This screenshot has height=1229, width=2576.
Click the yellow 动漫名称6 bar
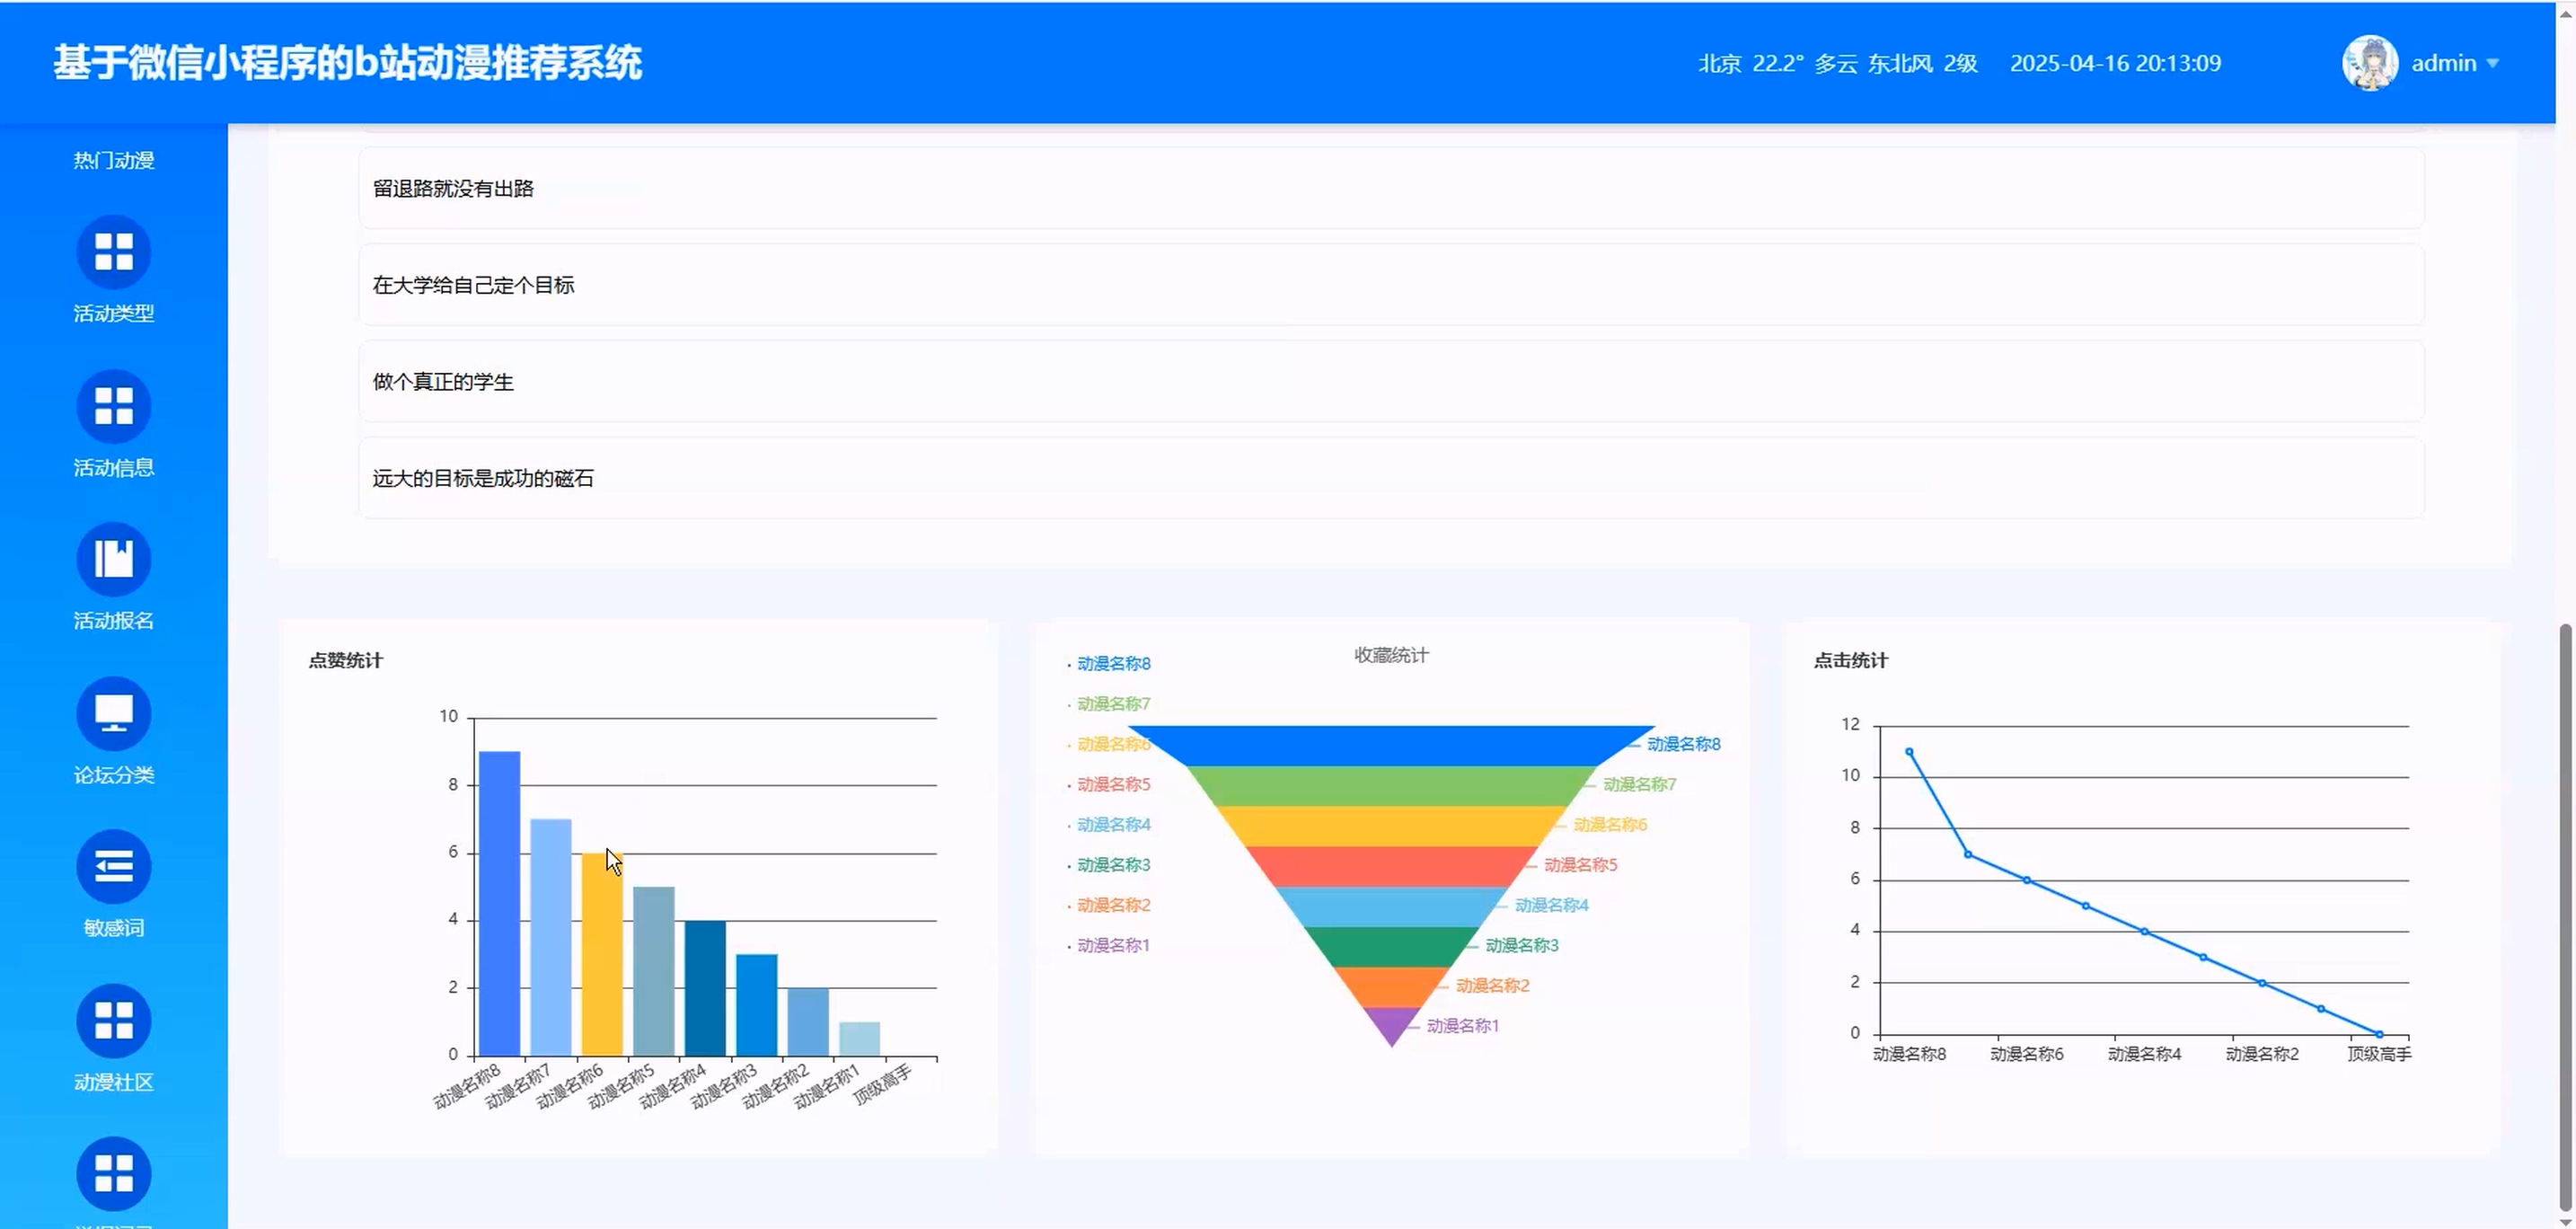pos(601,953)
